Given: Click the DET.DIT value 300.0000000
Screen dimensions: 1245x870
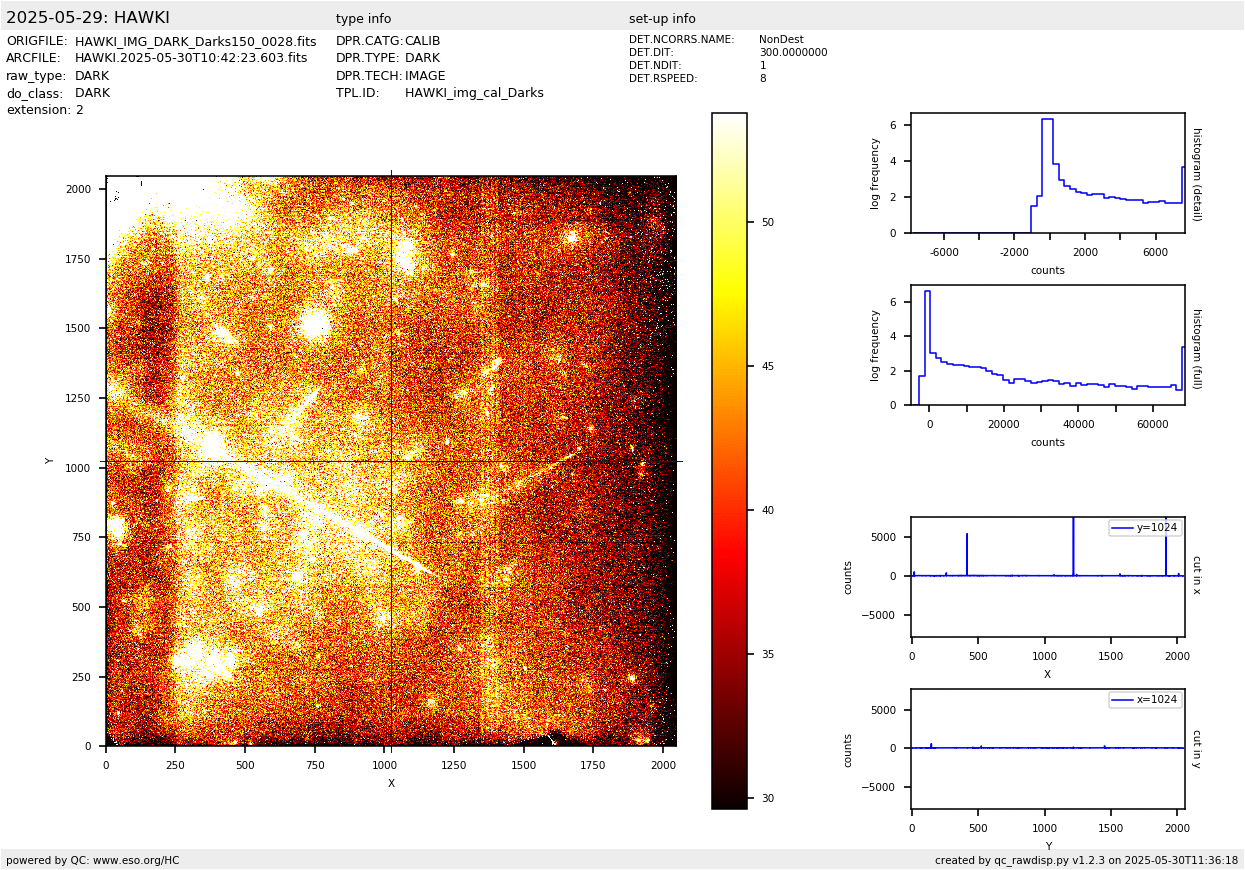Looking at the screenshot, I should 793,53.
